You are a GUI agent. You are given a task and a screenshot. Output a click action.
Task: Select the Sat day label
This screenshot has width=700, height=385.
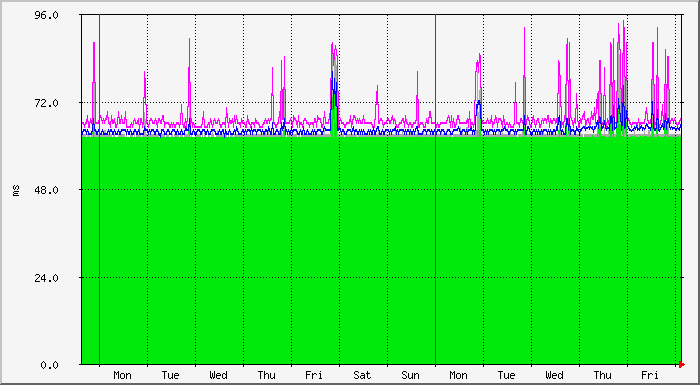coord(362,375)
